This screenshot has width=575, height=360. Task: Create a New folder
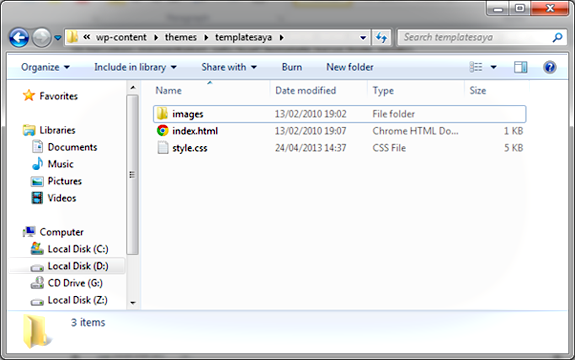350,67
